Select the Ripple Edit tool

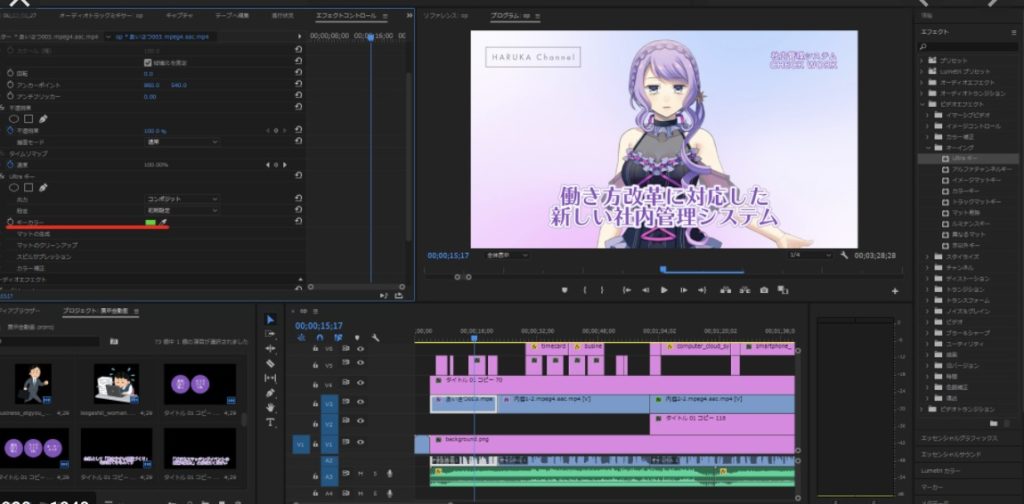click(270, 349)
